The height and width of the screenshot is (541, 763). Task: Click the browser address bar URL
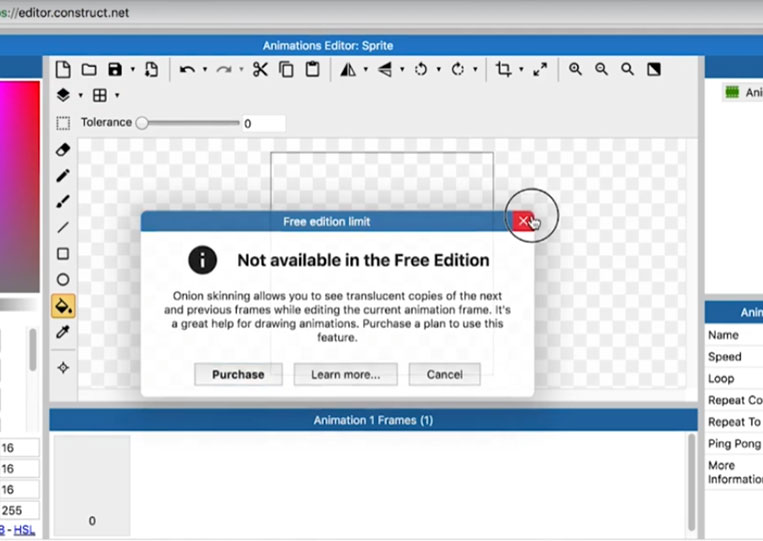pos(65,13)
